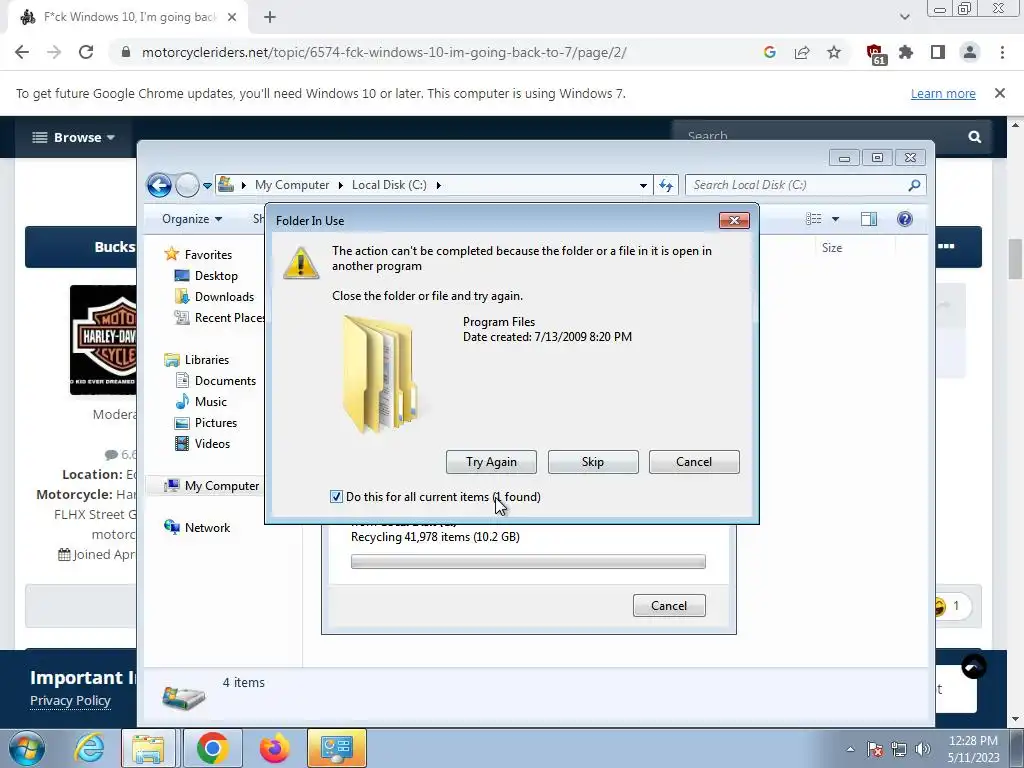The height and width of the screenshot is (768, 1024).
Task: Expand arrow after Local Disk (C:) breadcrumb
Action: [x=438, y=185]
